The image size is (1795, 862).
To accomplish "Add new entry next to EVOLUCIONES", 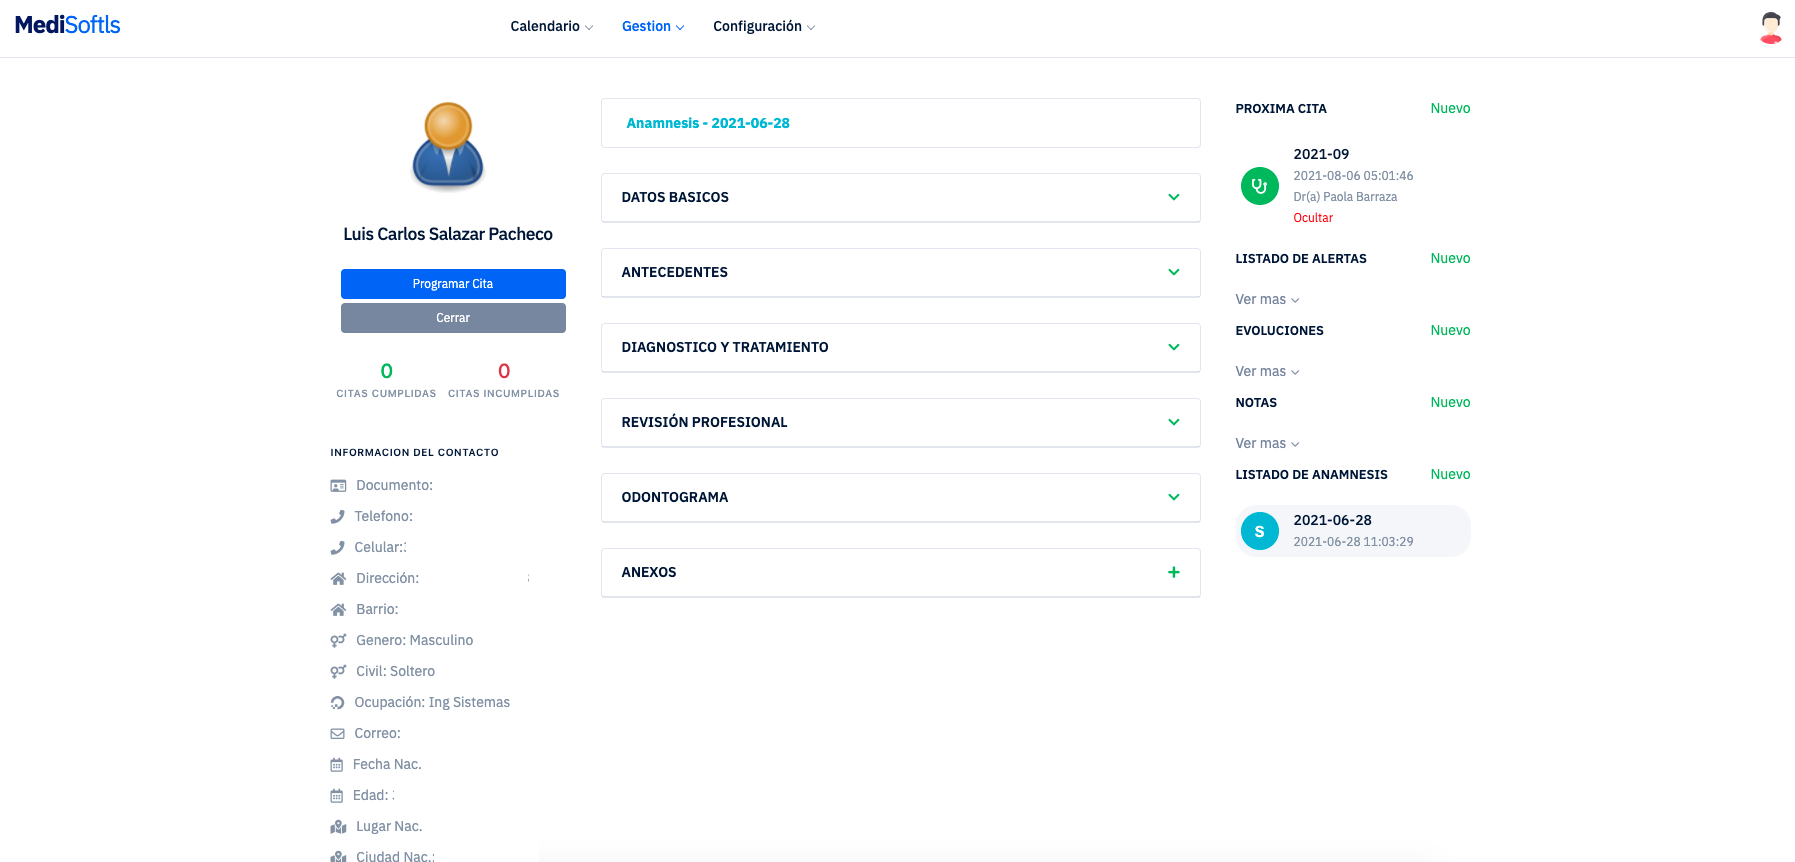I will click(x=1449, y=330).
